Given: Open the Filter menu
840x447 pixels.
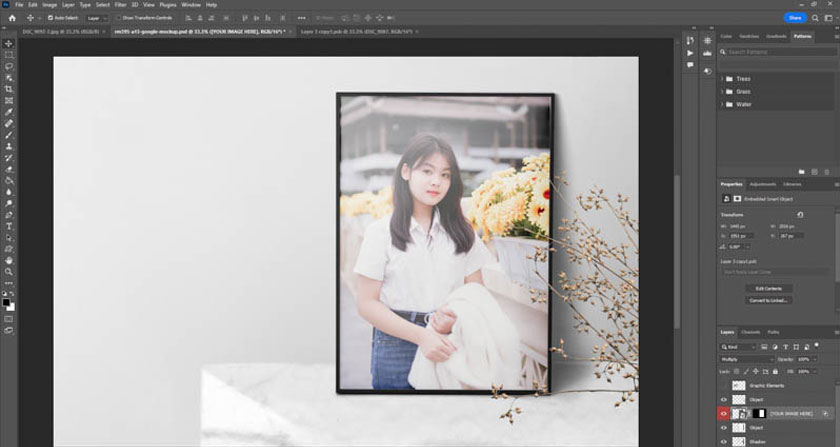Looking at the screenshot, I should point(120,5).
